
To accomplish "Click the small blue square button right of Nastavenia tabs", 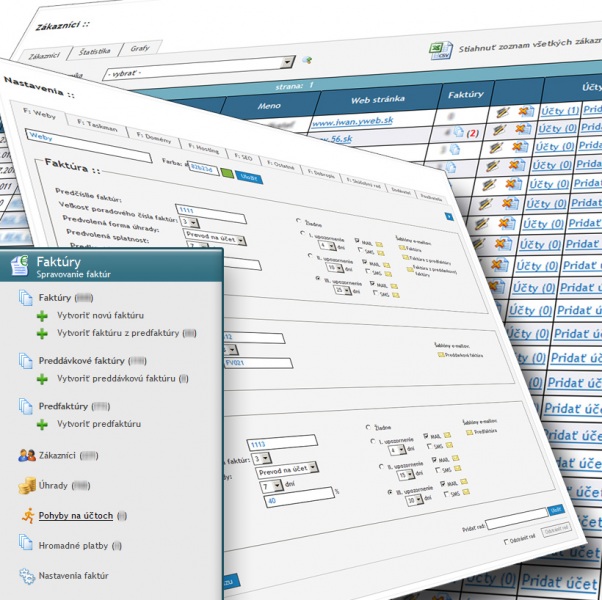I will click(449, 217).
